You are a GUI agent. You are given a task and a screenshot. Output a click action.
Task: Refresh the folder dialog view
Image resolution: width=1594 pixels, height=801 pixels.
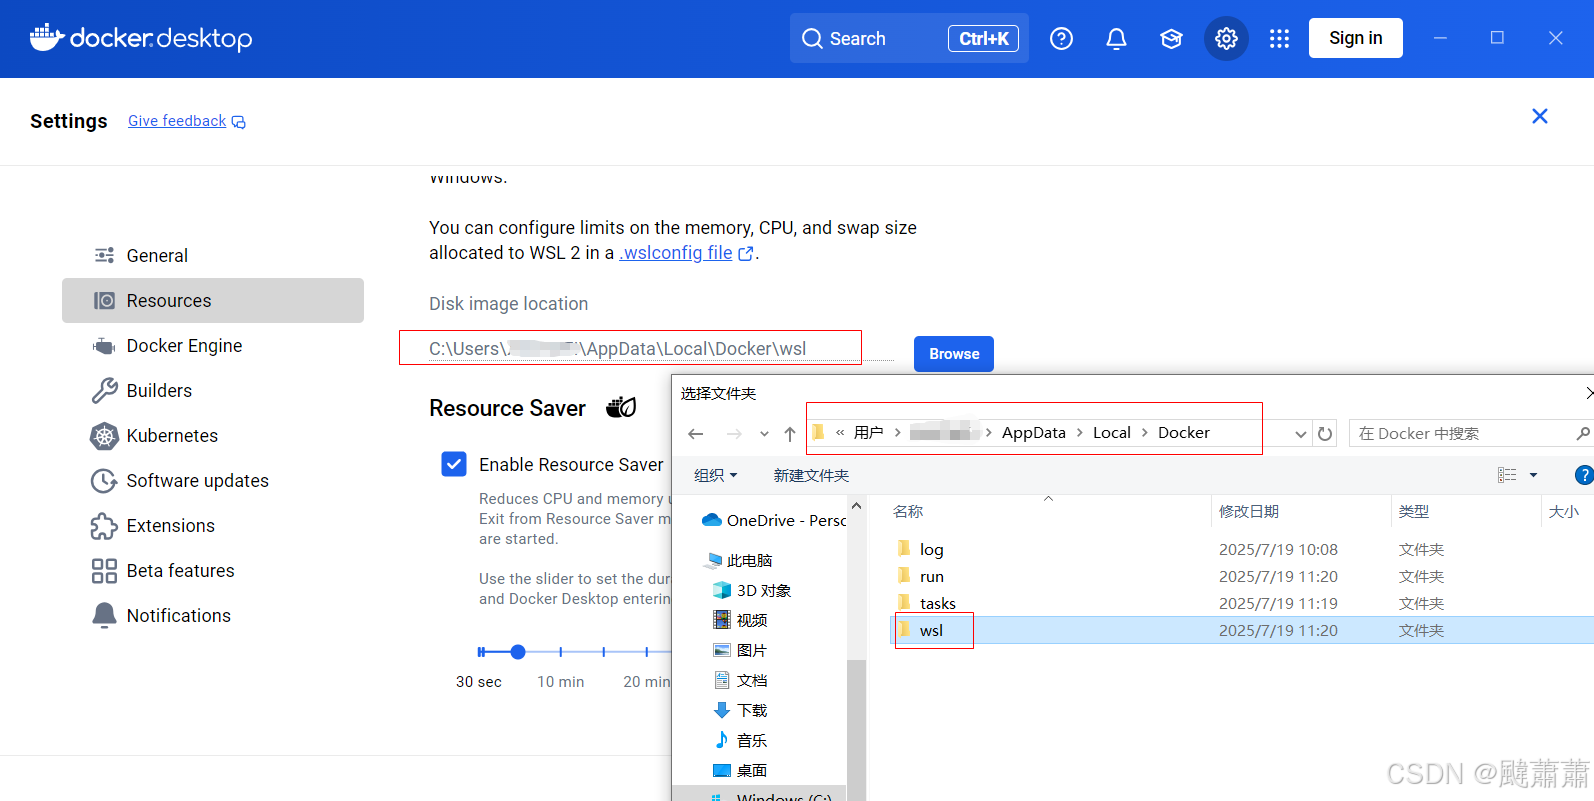click(x=1325, y=434)
